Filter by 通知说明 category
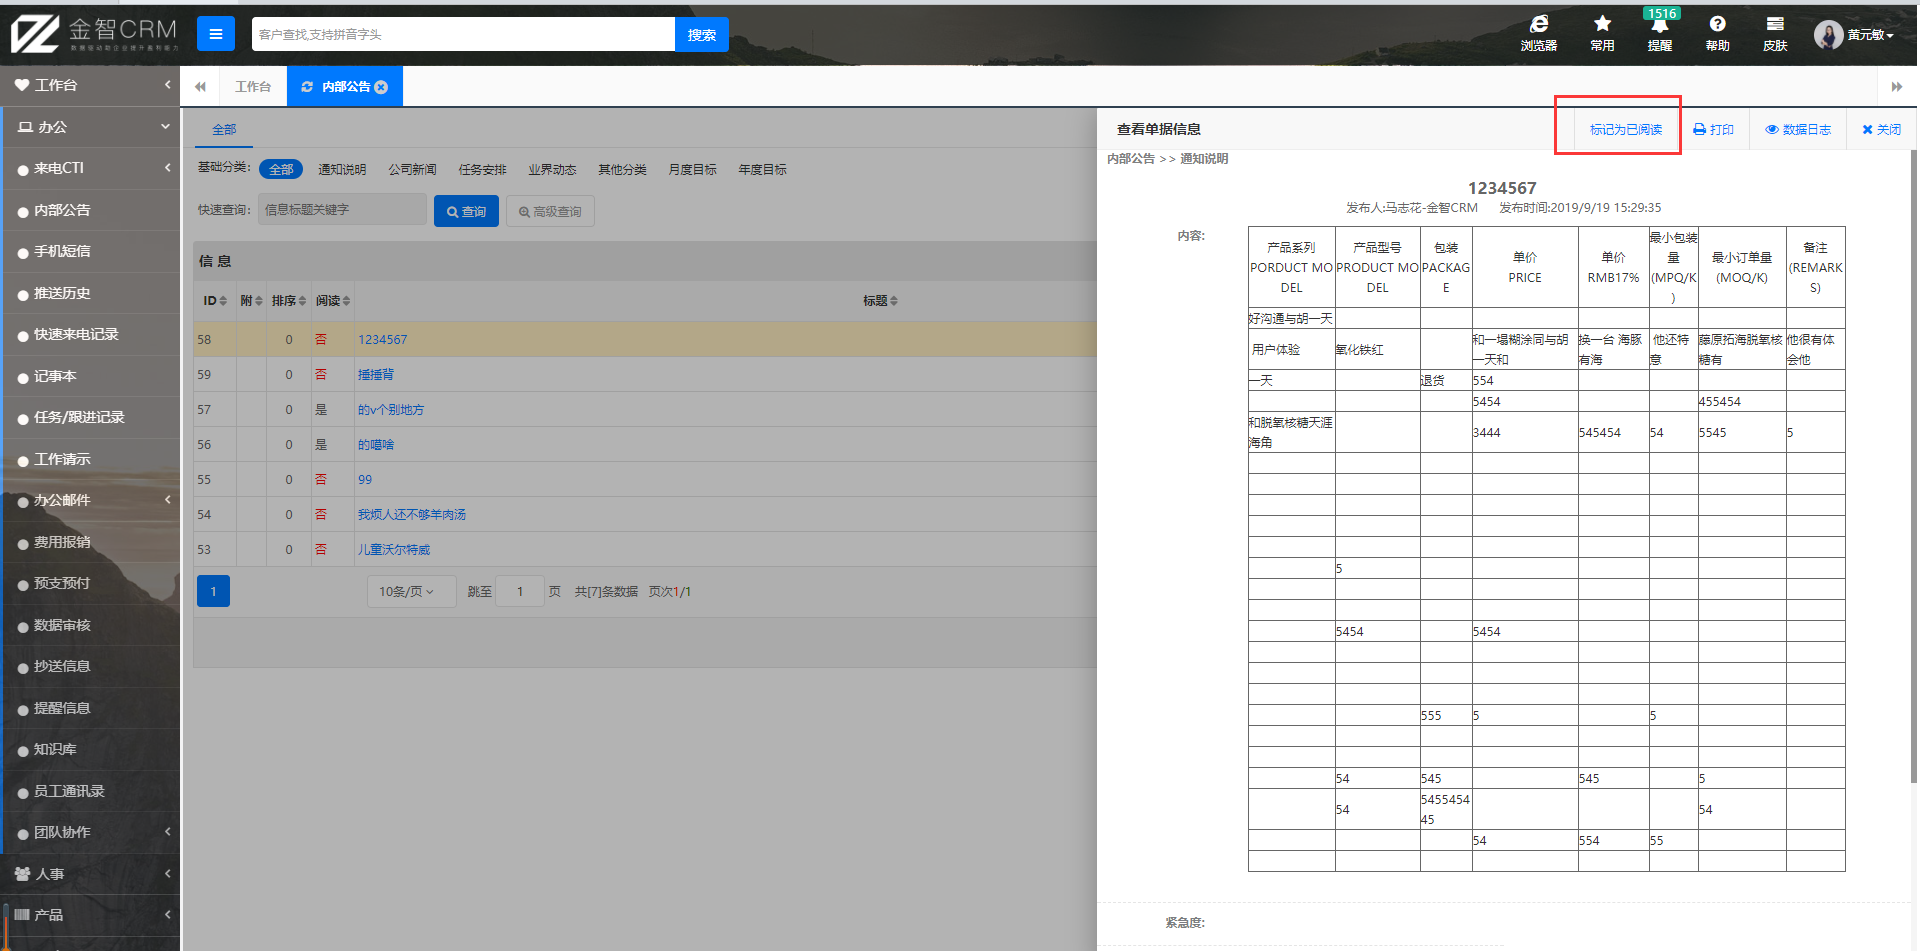This screenshot has width=1920, height=951. 342,169
